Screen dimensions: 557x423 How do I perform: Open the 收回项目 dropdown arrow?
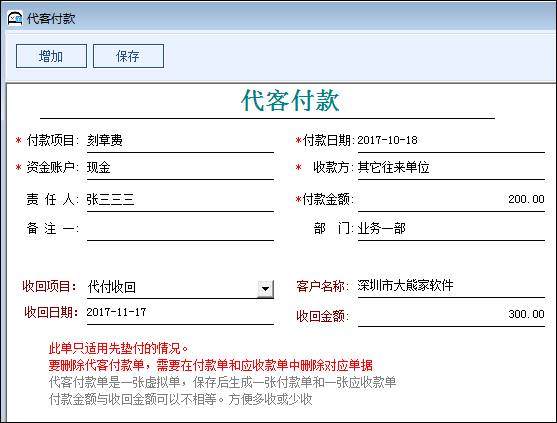265,289
